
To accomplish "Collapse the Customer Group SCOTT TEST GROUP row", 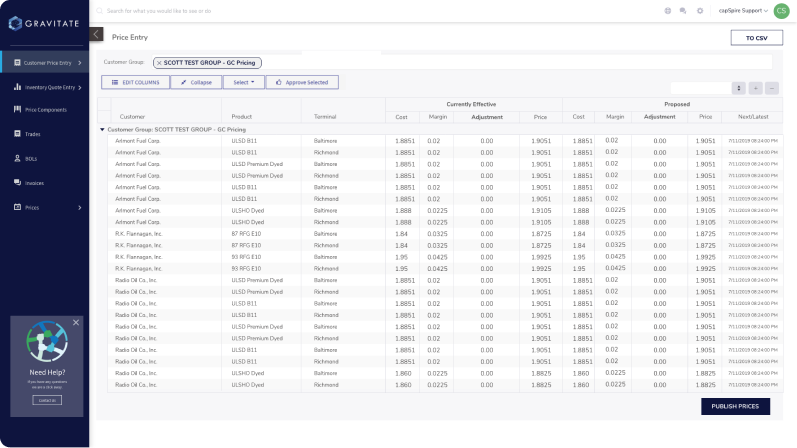I will (x=102, y=130).
